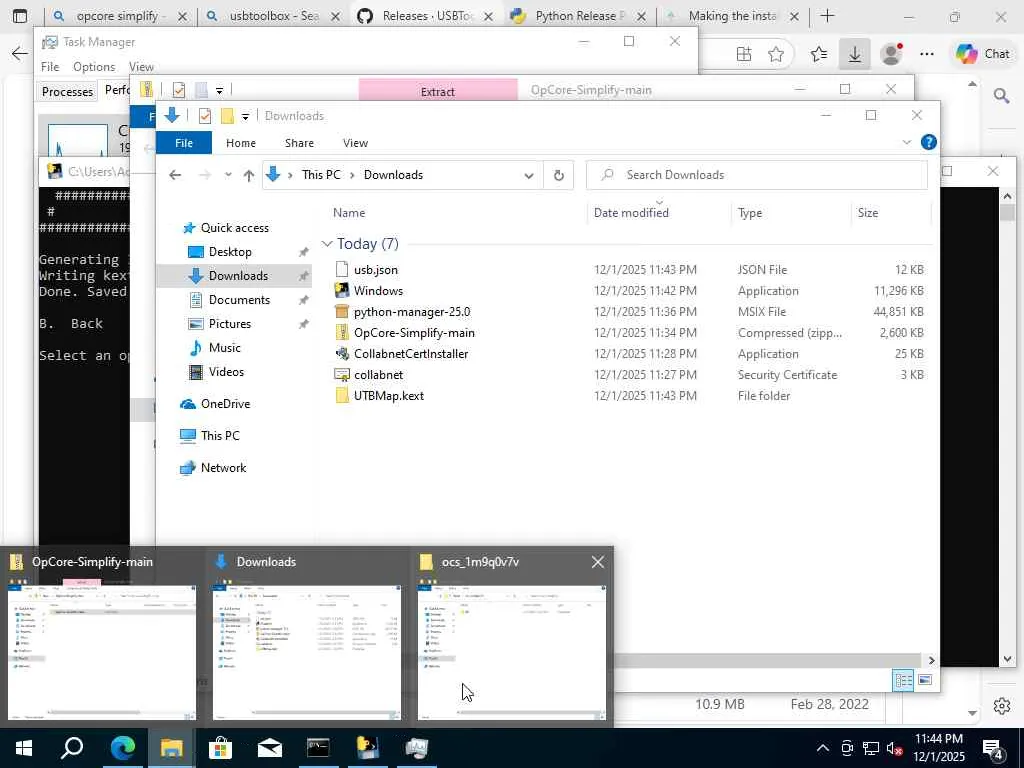Open Edge sidebar search icon
Viewport: 1024px width, 768px height.
(x=1001, y=97)
